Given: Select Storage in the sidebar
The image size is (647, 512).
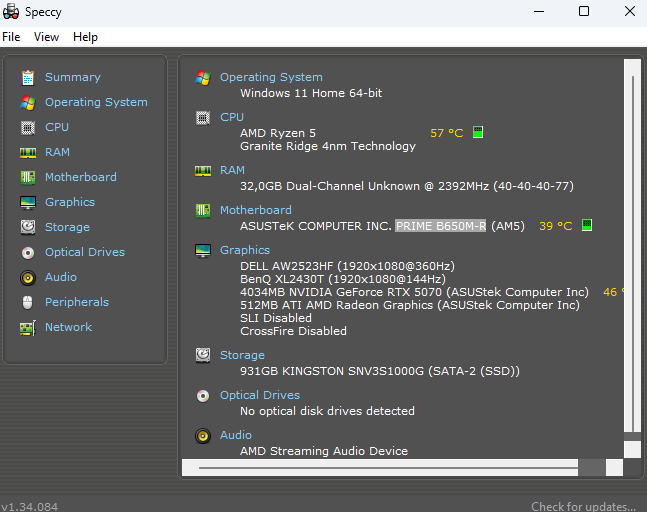Looking at the screenshot, I should 67,227.
